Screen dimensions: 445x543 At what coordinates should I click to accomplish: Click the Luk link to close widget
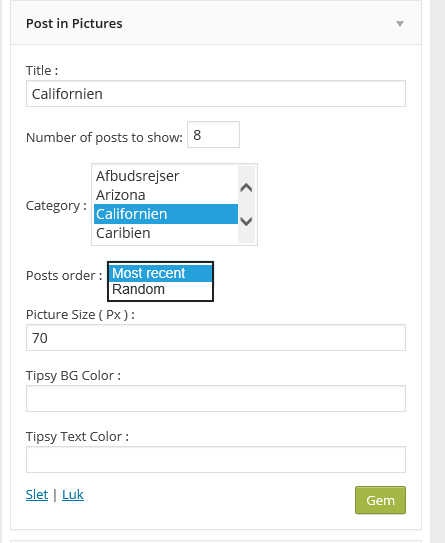[x=73, y=495]
